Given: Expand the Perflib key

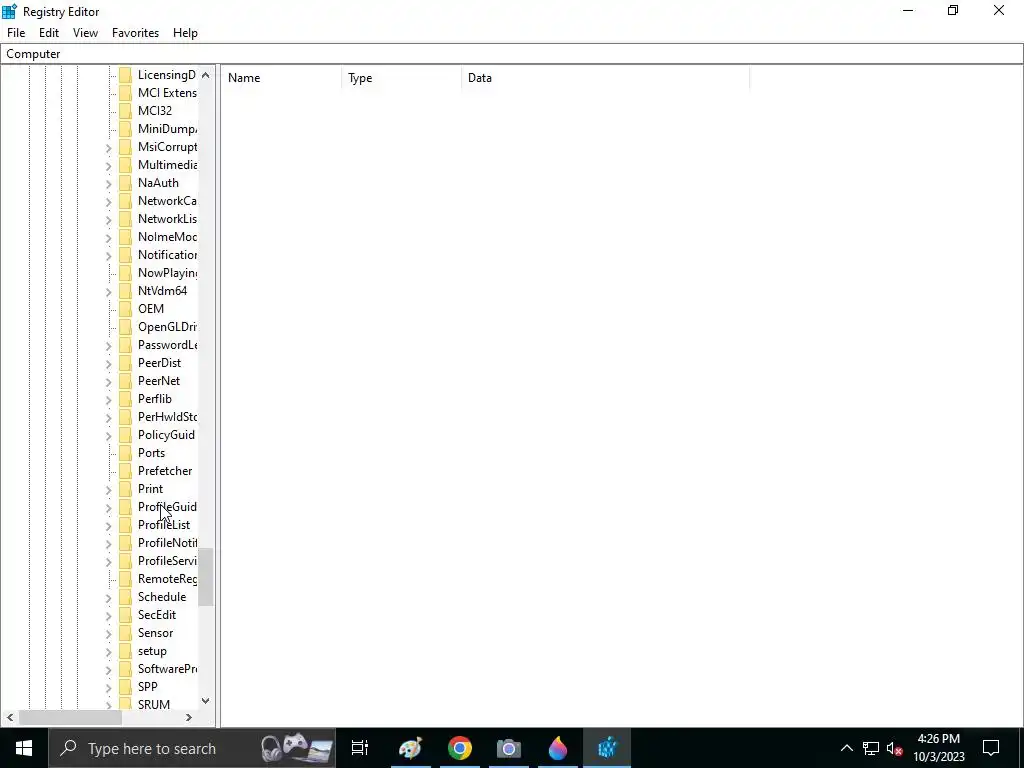Looking at the screenshot, I should (x=109, y=400).
